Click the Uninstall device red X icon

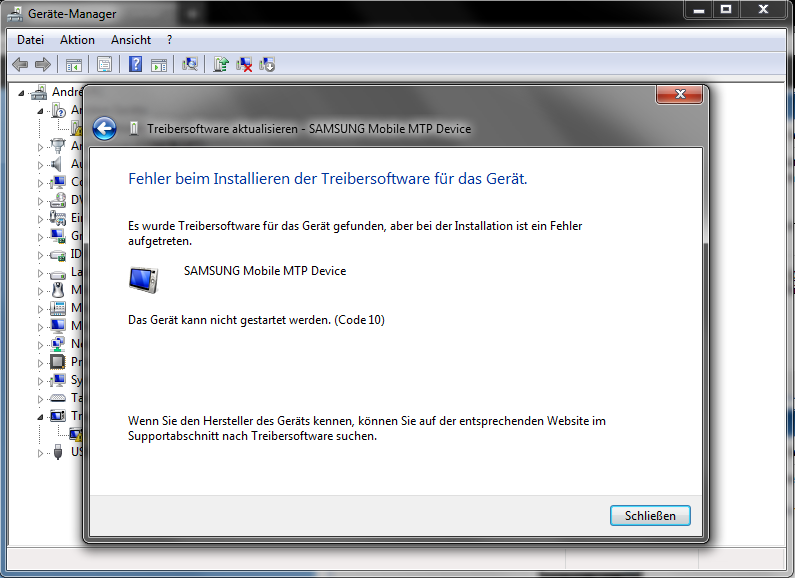244,64
